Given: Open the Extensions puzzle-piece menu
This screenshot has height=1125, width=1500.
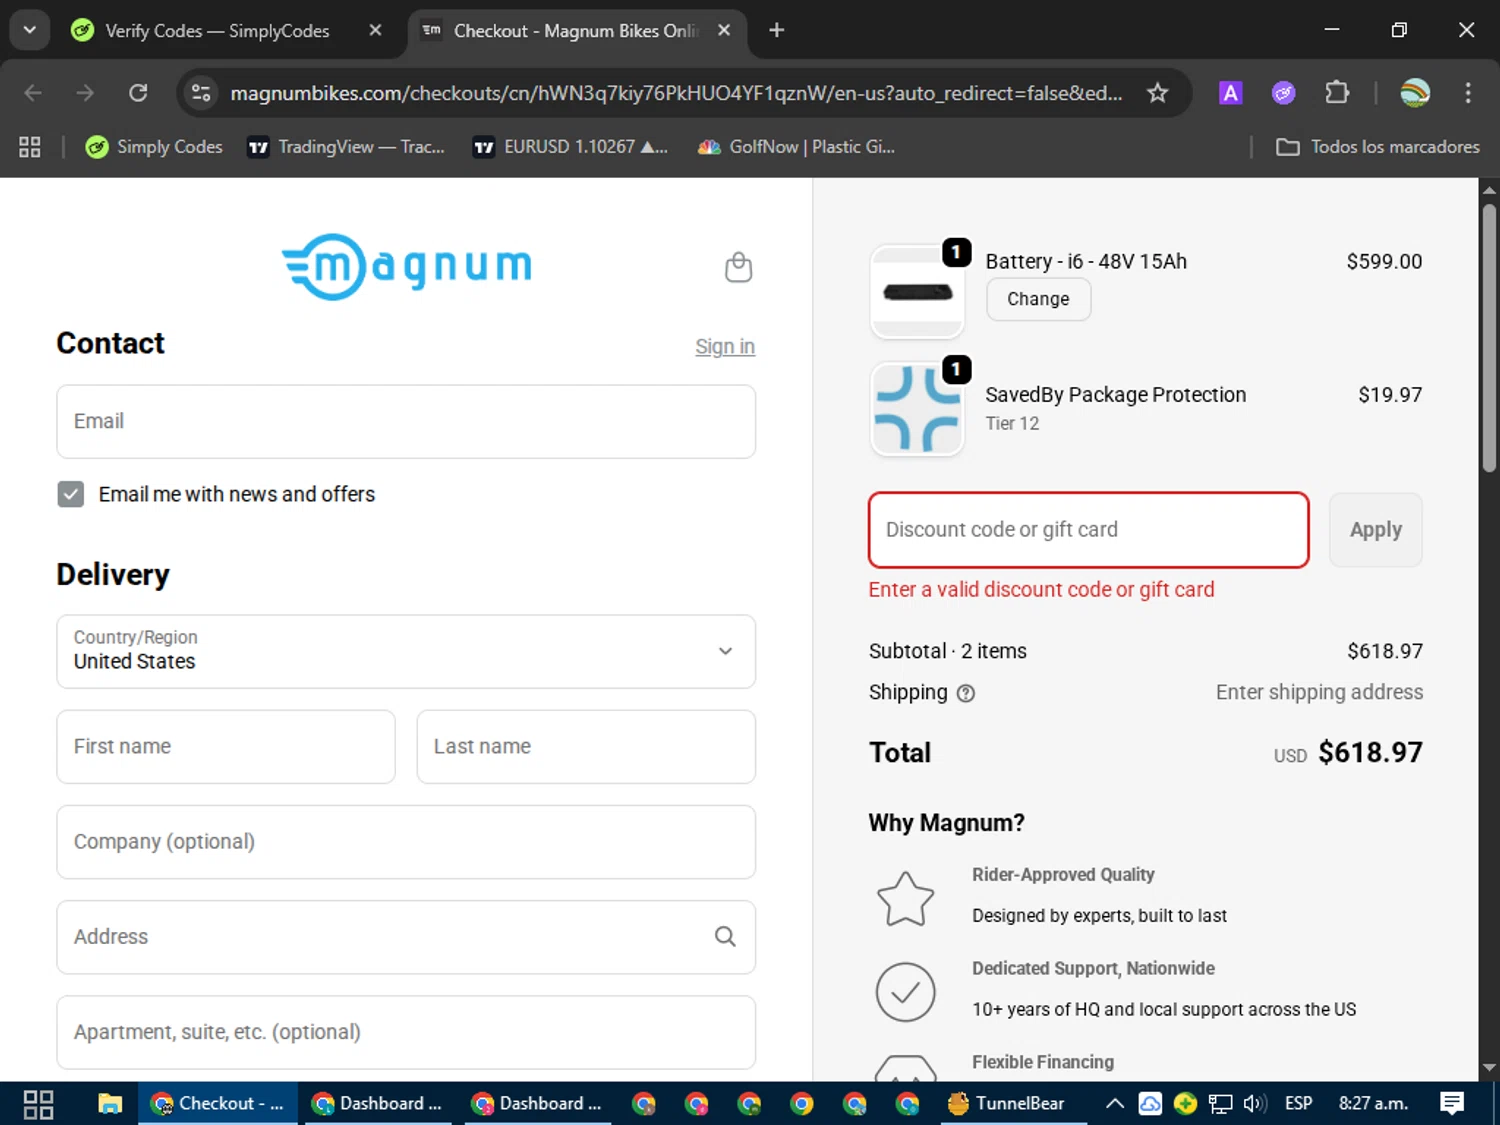Looking at the screenshot, I should (x=1337, y=93).
